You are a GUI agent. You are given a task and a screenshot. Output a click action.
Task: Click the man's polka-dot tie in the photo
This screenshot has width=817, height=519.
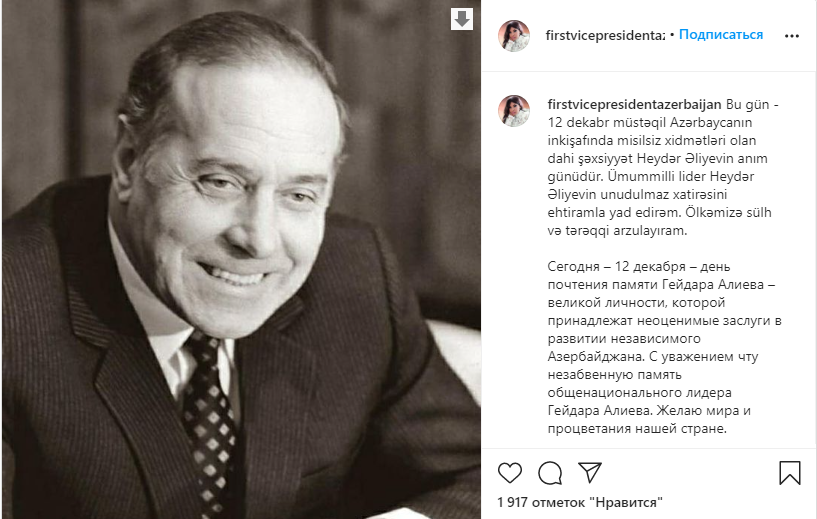pos(208,410)
